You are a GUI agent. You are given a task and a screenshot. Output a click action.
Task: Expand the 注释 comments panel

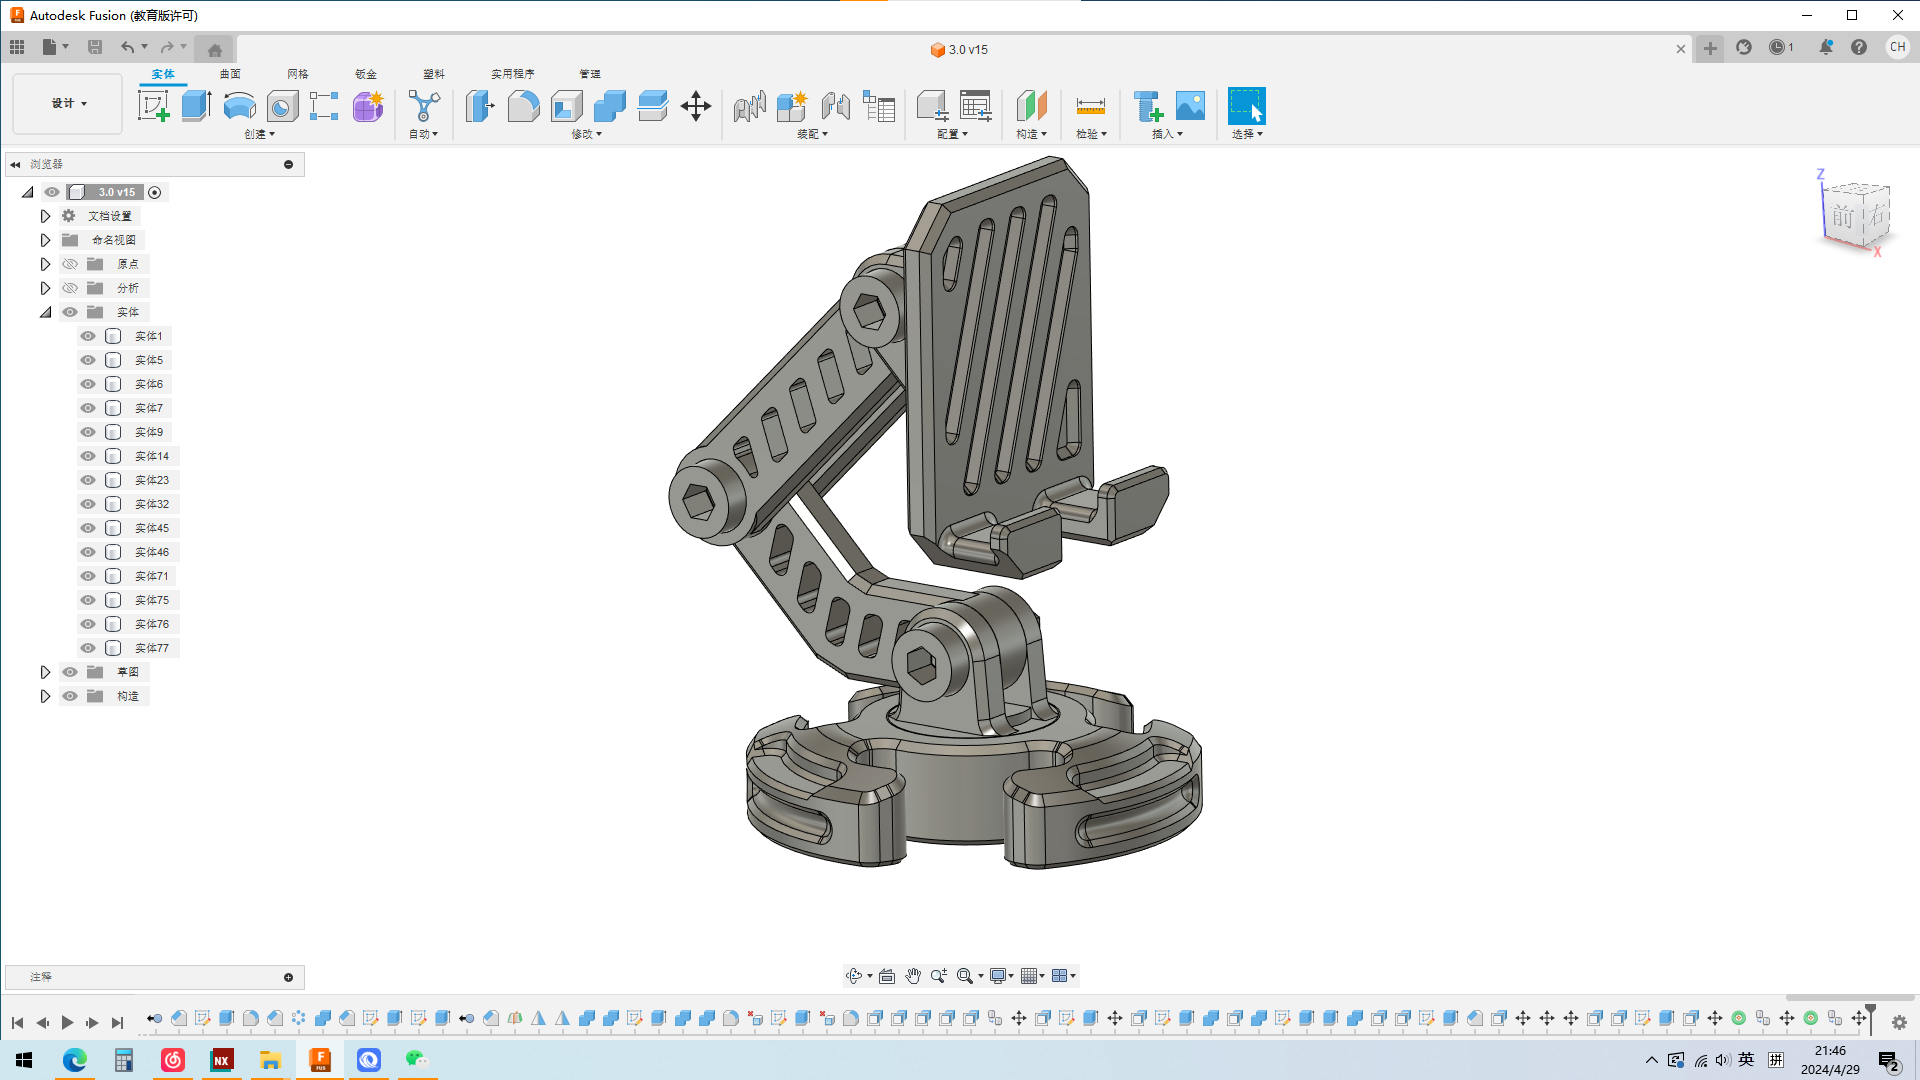pyautogui.click(x=288, y=977)
